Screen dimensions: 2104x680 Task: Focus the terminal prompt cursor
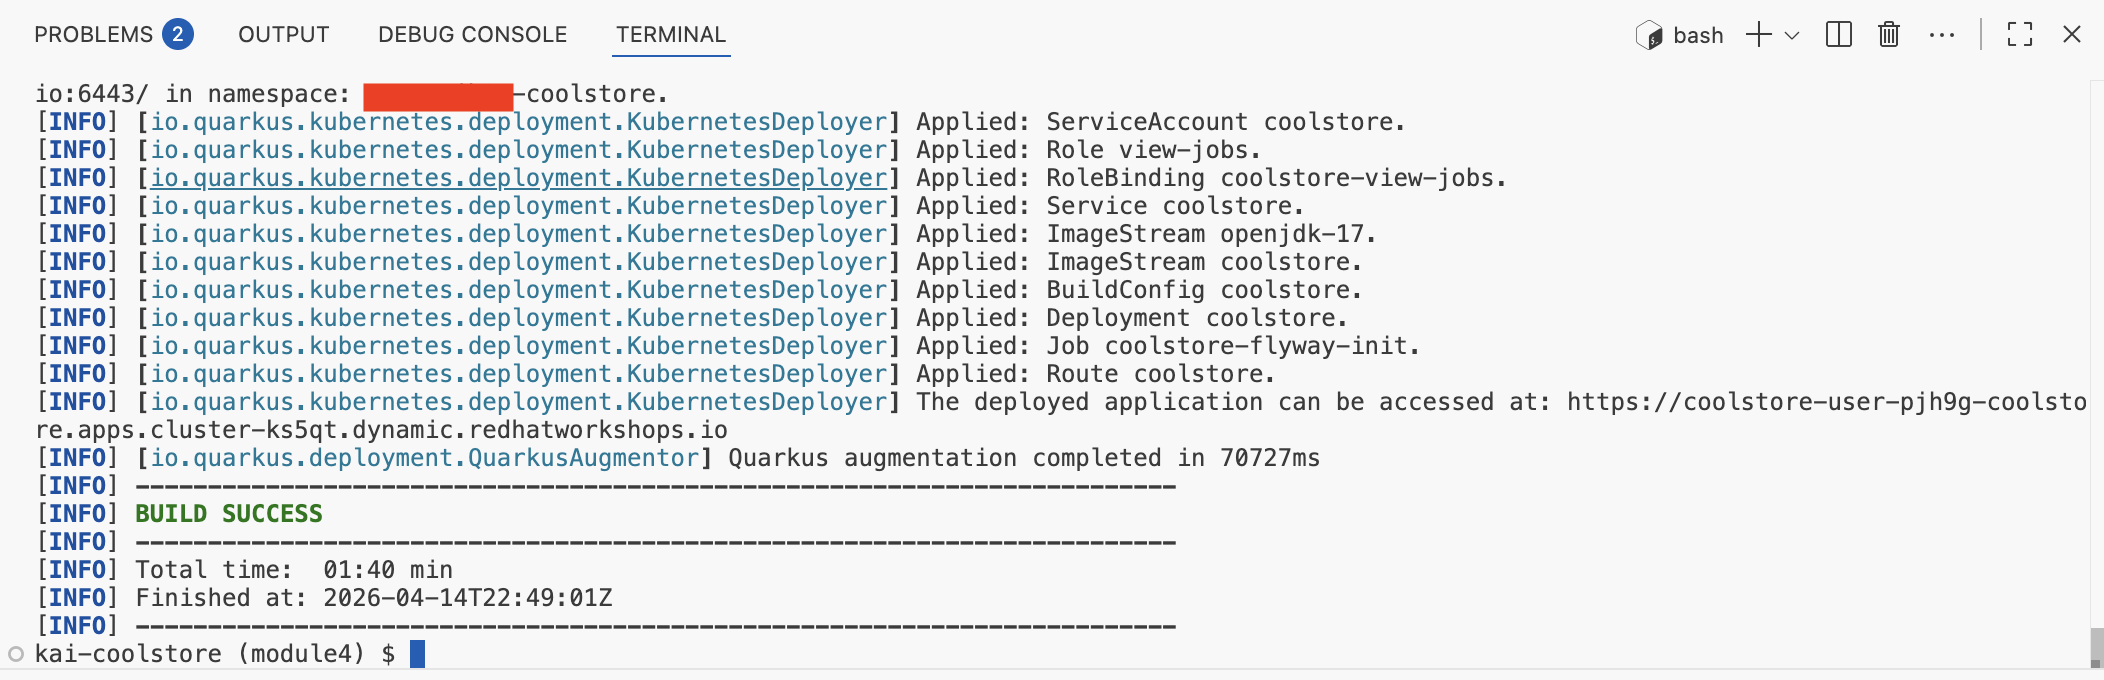click(417, 654)
